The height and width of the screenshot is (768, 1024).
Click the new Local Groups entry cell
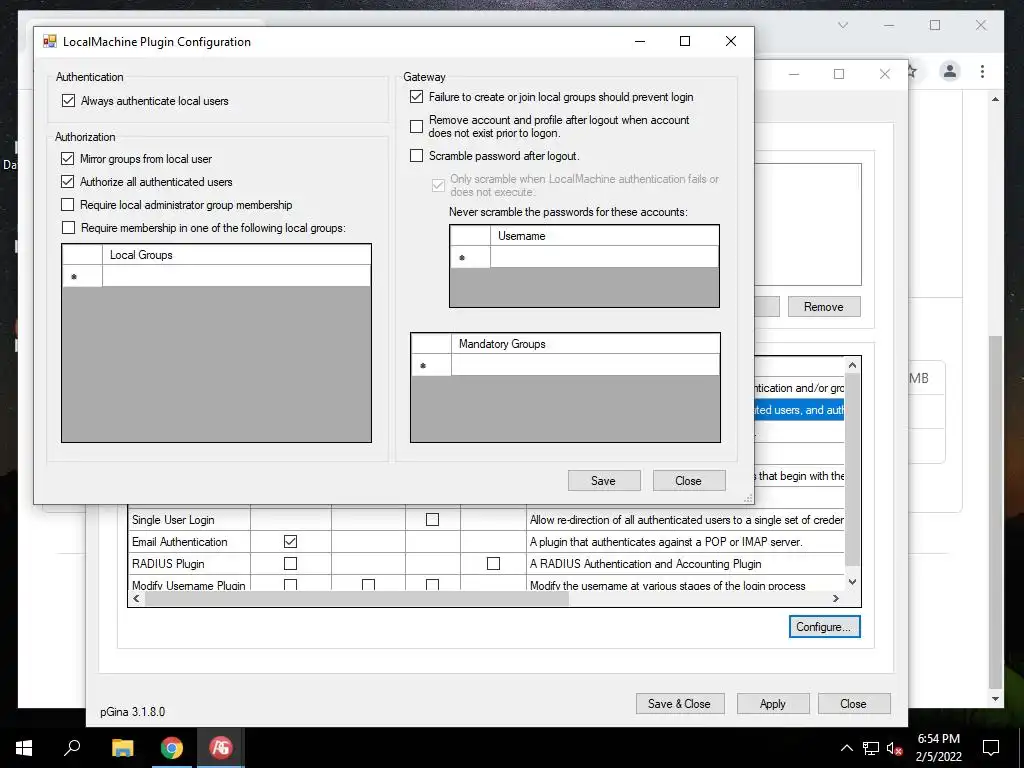pos(236,276)
